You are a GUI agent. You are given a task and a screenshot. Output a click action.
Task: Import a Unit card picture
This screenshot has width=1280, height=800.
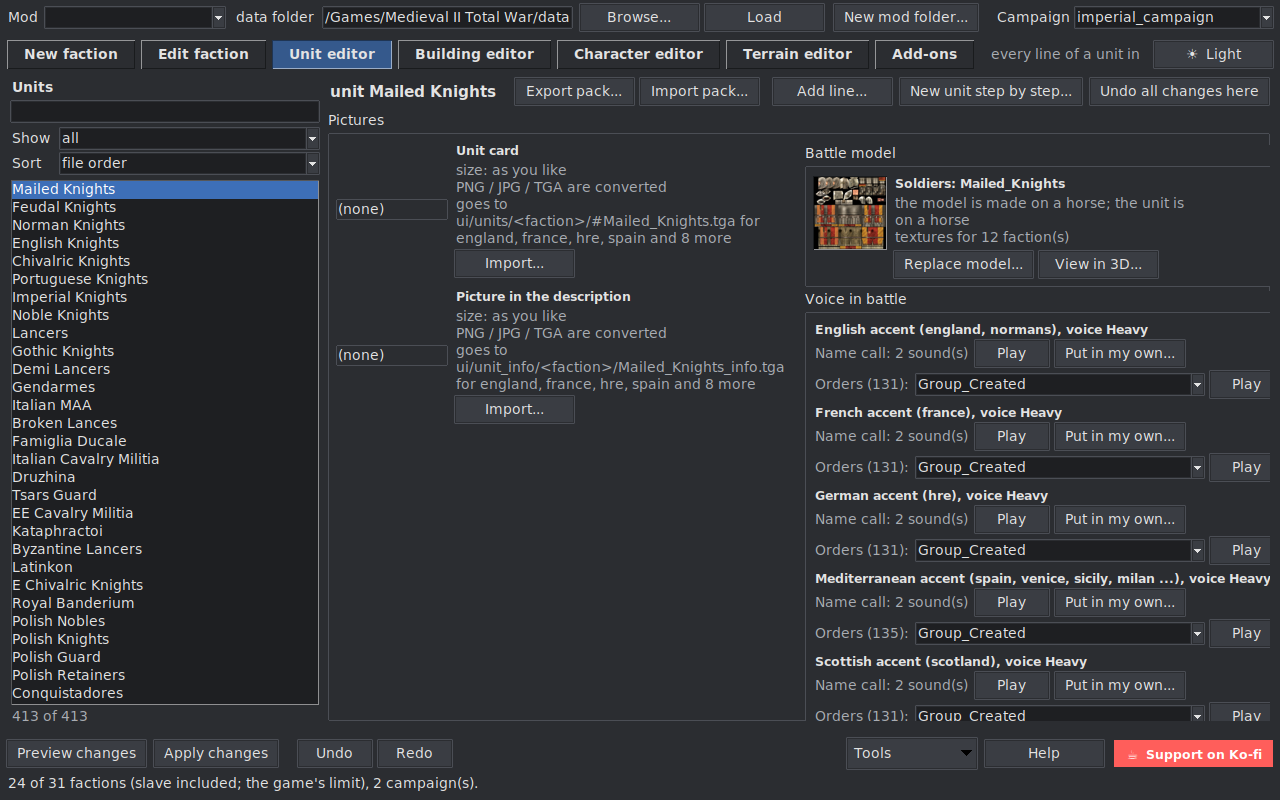tap(514, 264)
